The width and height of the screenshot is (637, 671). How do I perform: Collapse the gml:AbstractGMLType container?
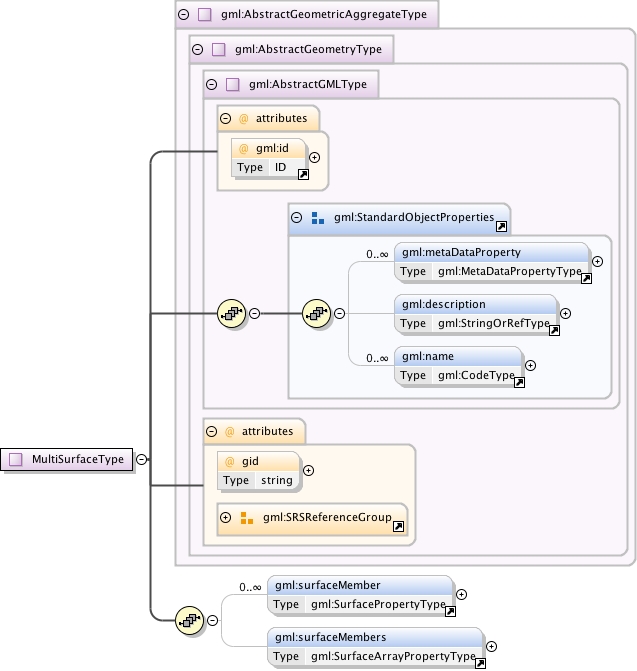click(x=211, y=84)
